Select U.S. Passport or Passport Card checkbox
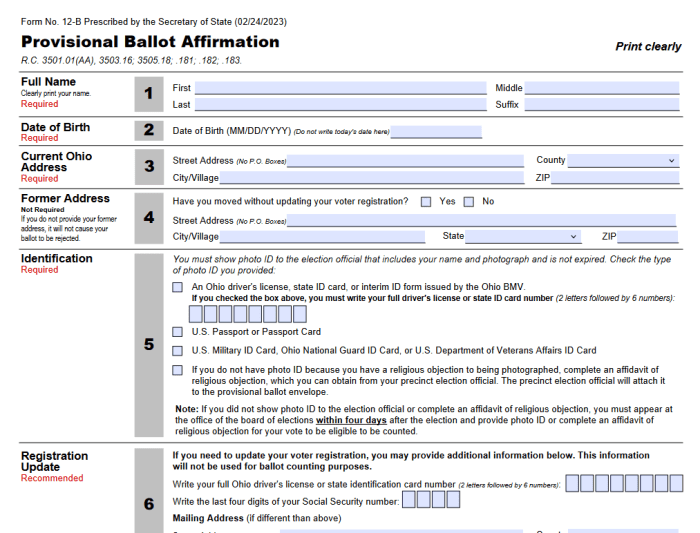The image size is (700, 533). pos(177,332)
